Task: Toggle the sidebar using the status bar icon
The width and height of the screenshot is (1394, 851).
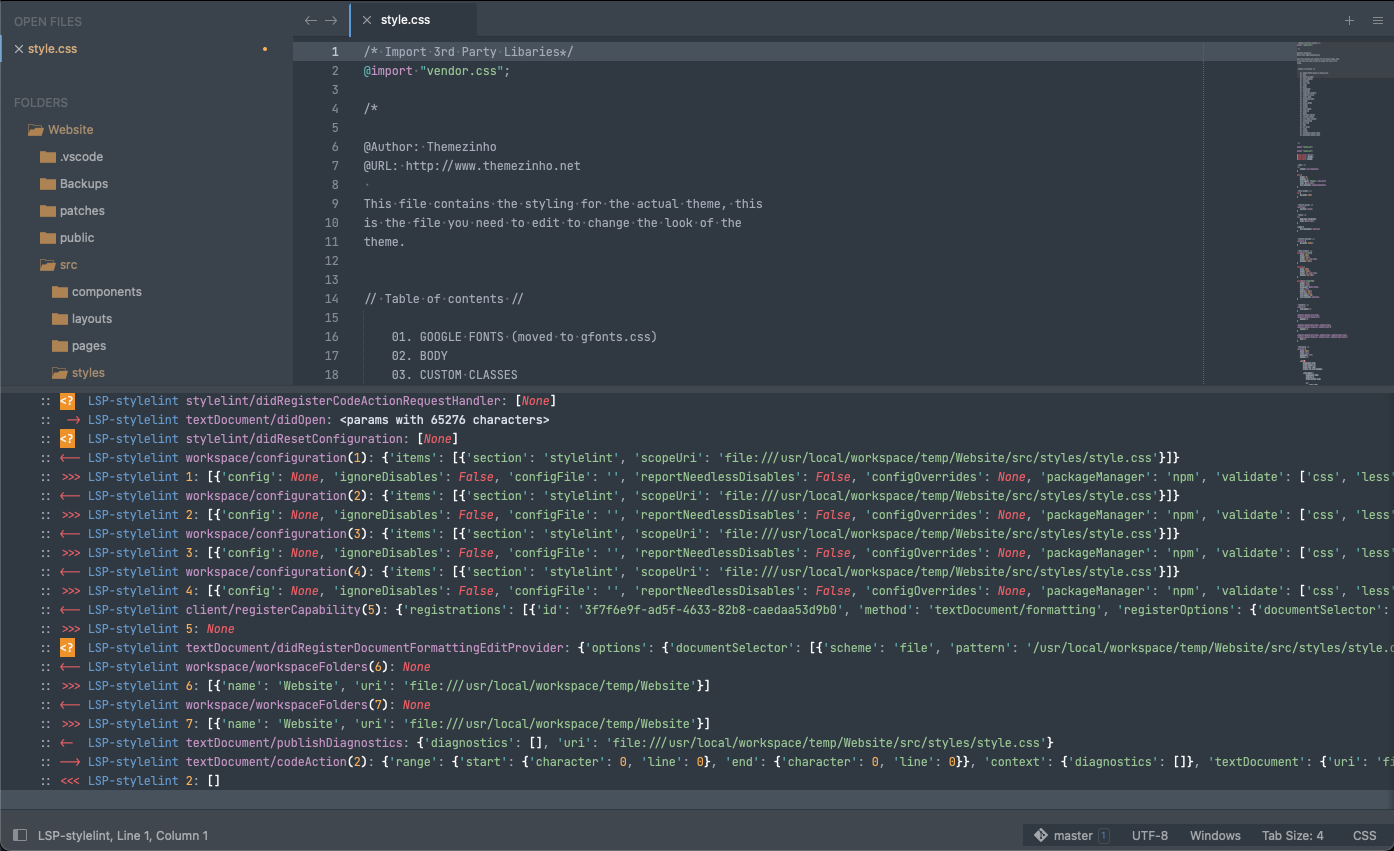Action: pos(20,835)
